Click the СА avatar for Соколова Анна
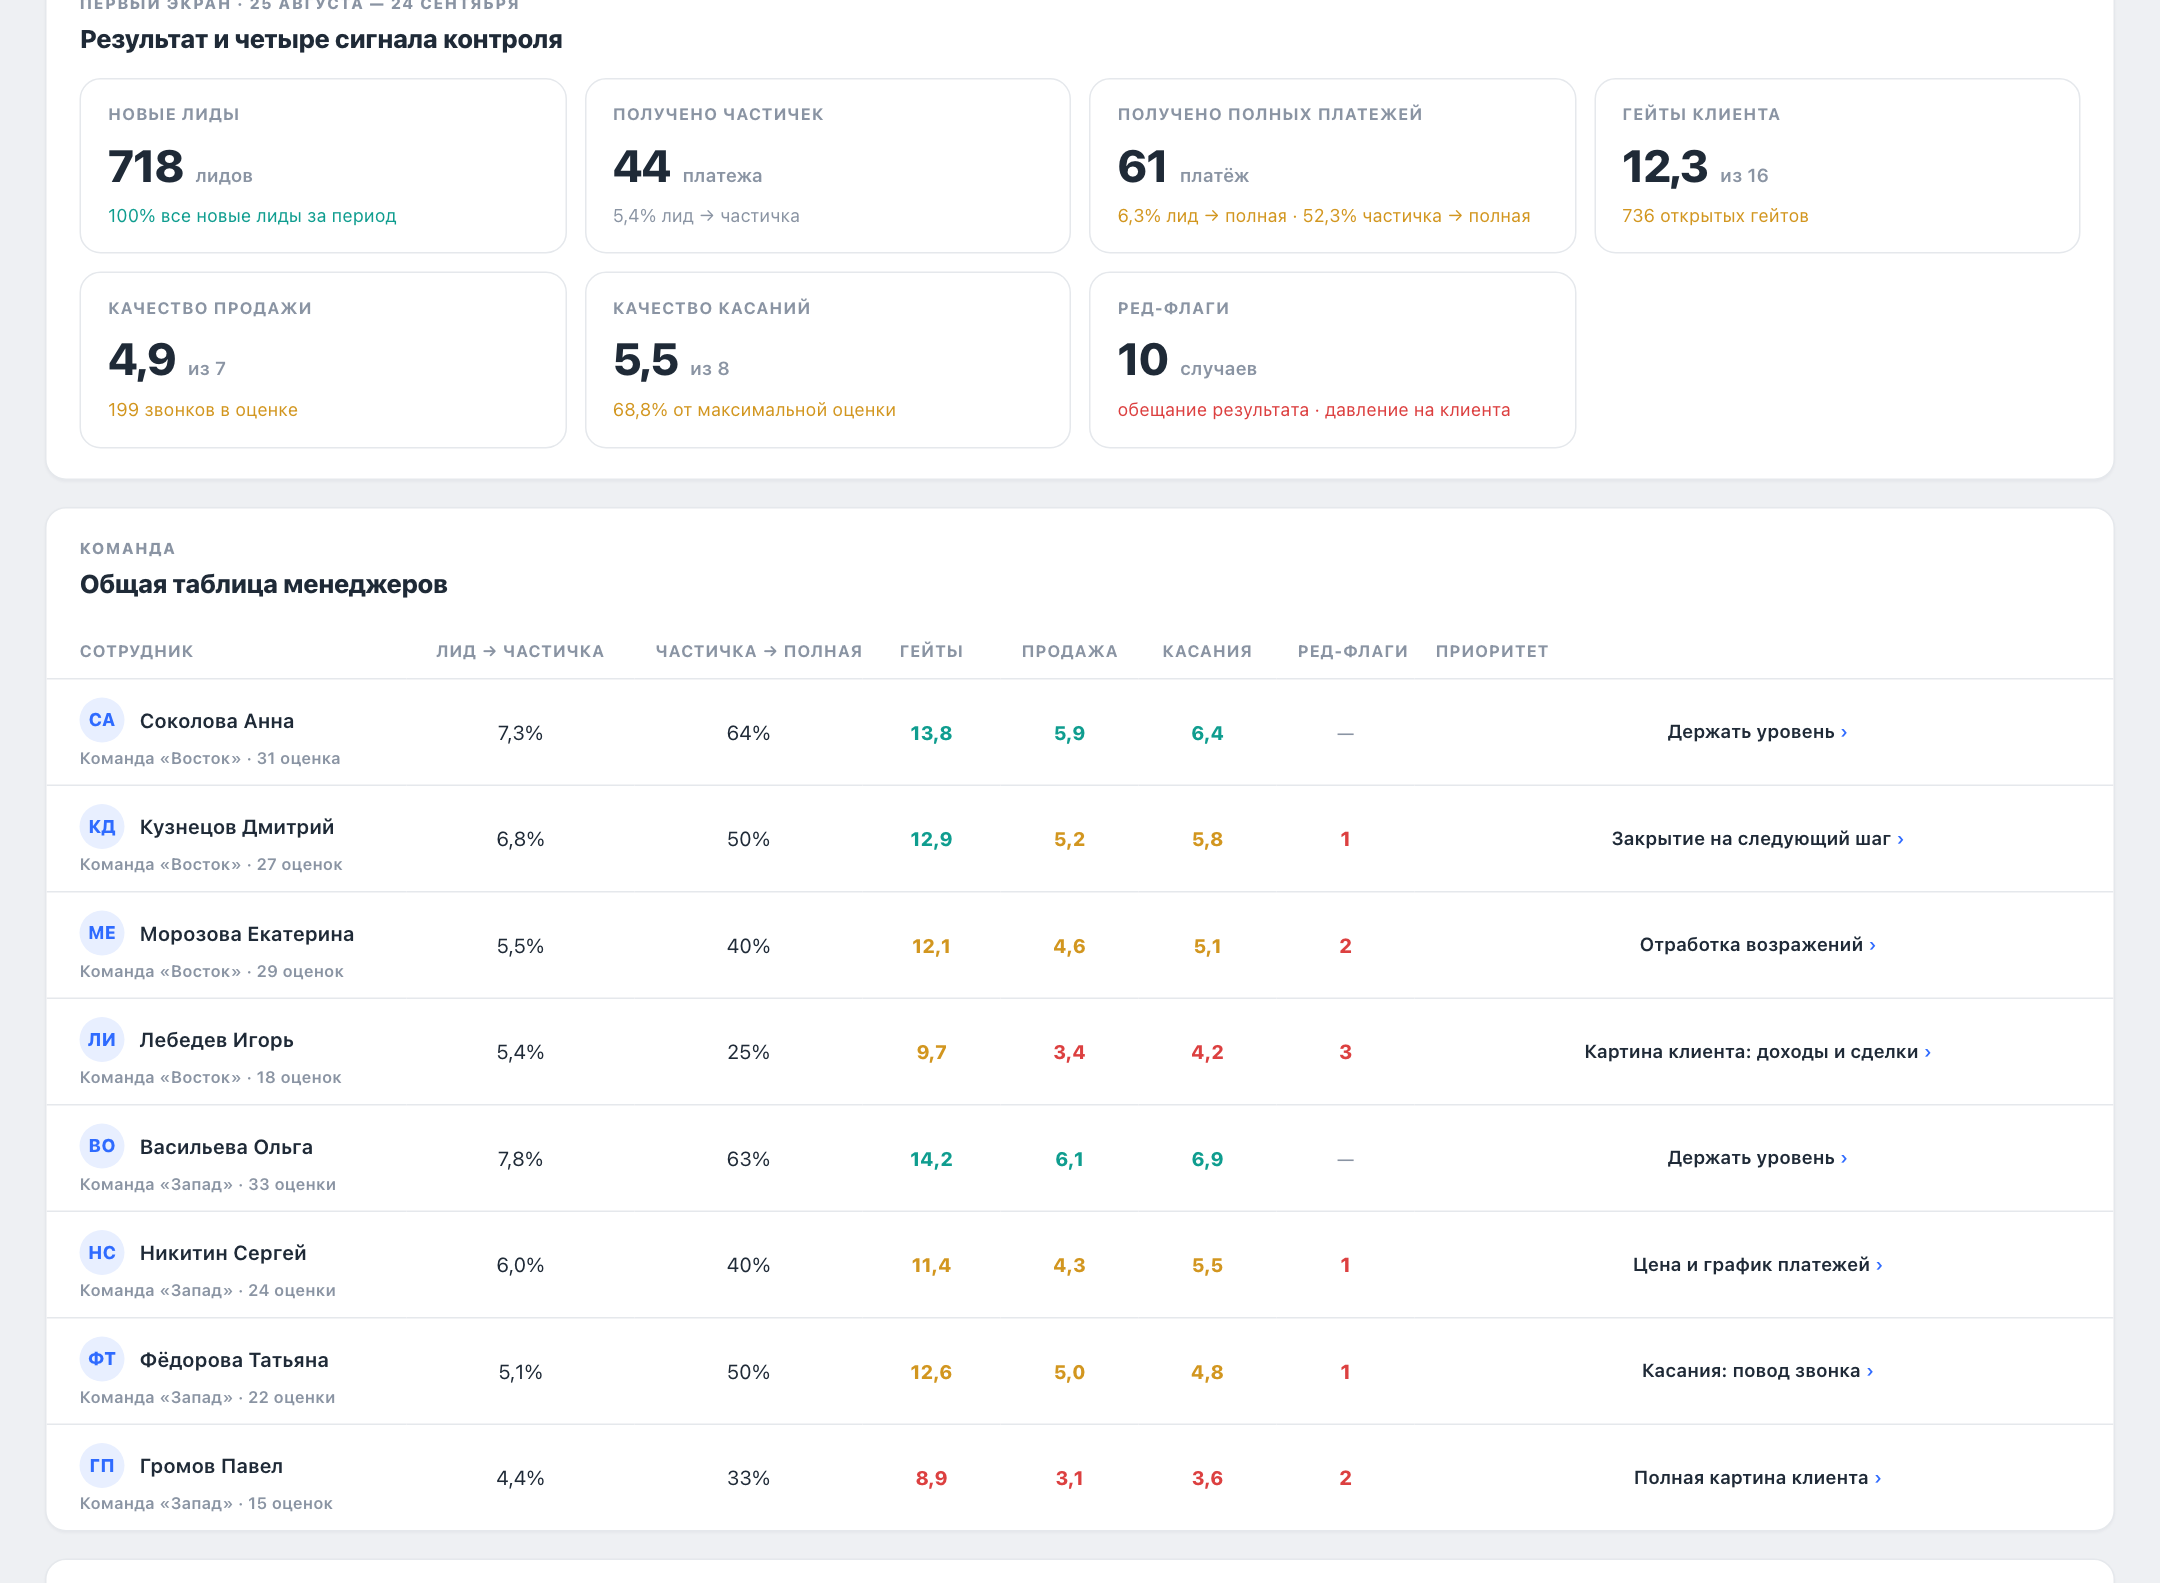 coord(102,720)
